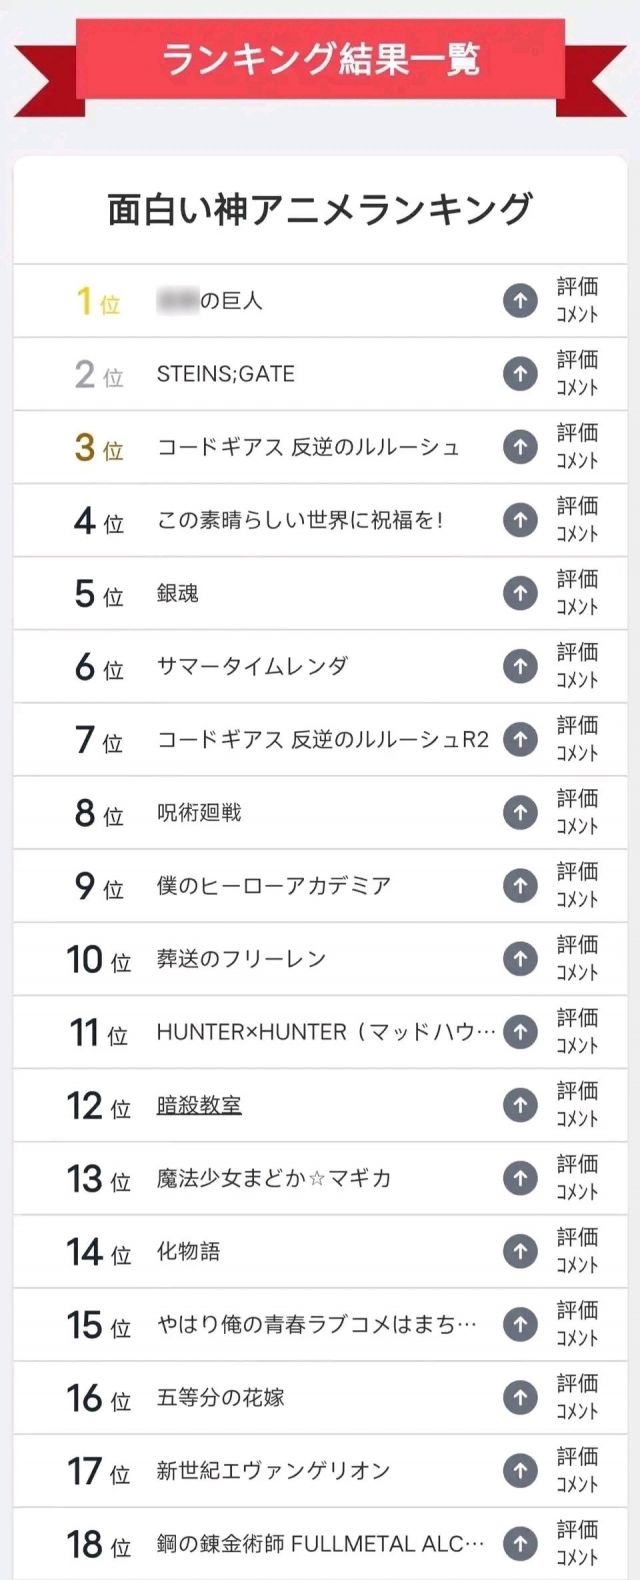Upvote サマータイムレンダ using the arrow
The width and height of the screenshot is (640, 1580).
click(x=520, y=666)
